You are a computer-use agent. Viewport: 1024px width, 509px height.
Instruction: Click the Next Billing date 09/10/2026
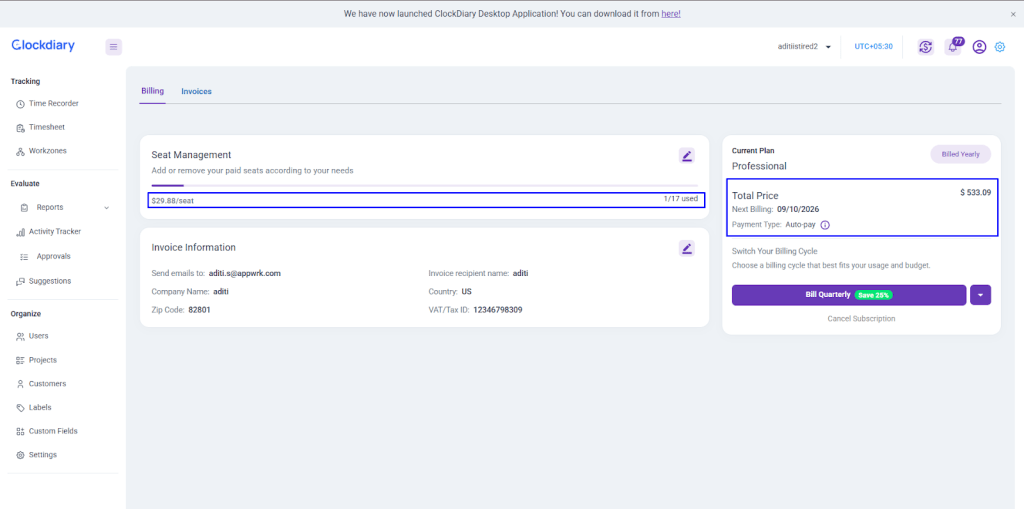coord(797,210)
